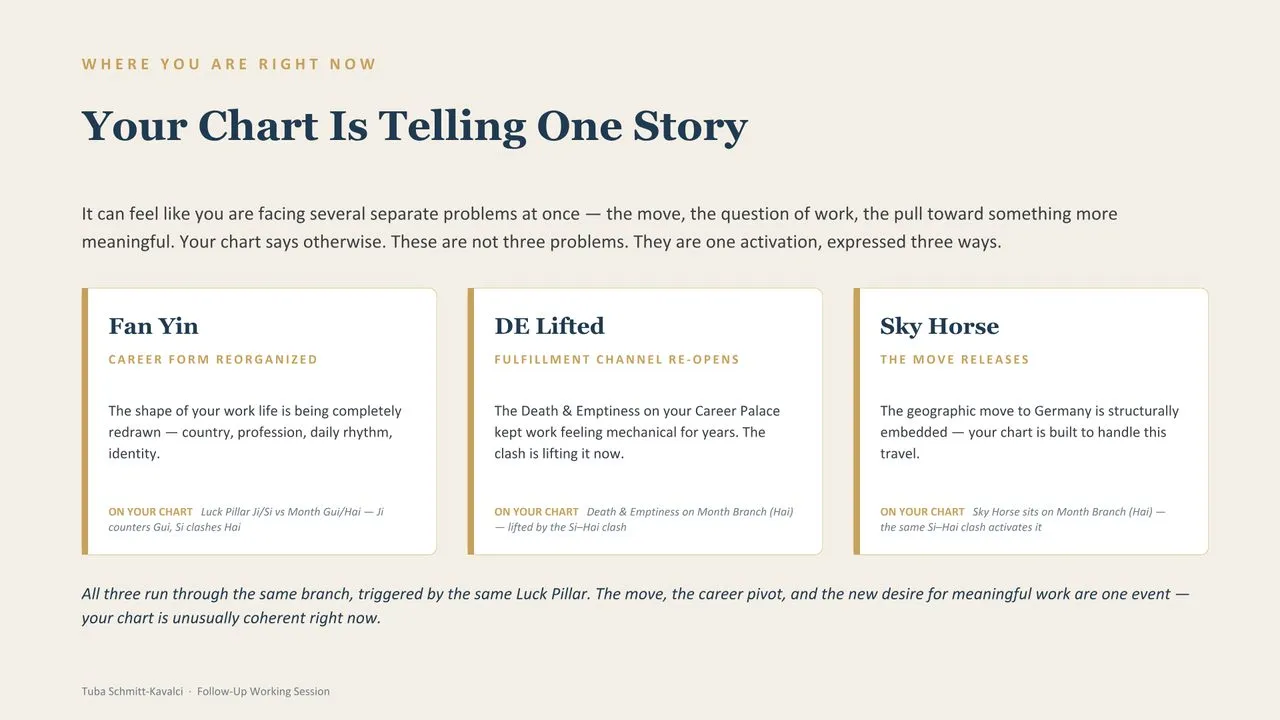Click the gold accent bar on Fan Yin card
The height and width of the screenshot is (720, 1280).
click(x=85, y=421)
